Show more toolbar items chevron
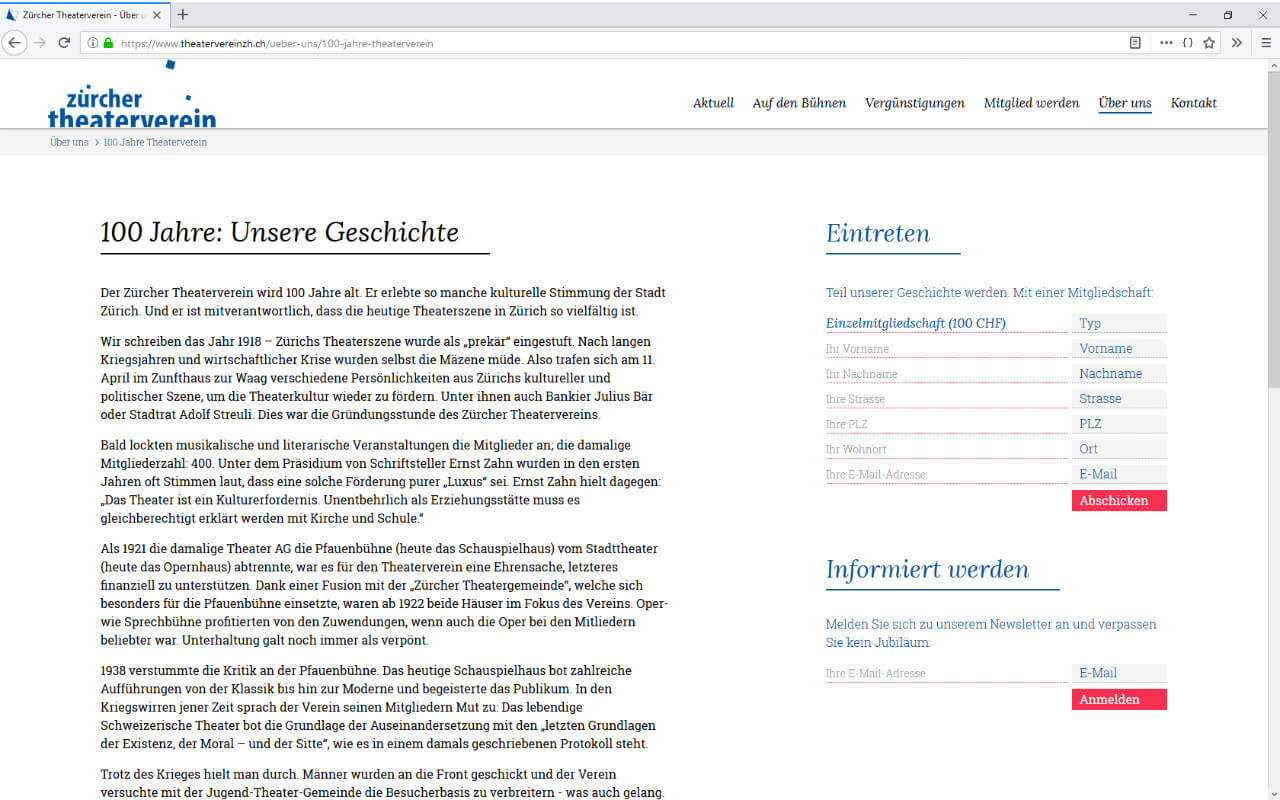 point(1237,43)
